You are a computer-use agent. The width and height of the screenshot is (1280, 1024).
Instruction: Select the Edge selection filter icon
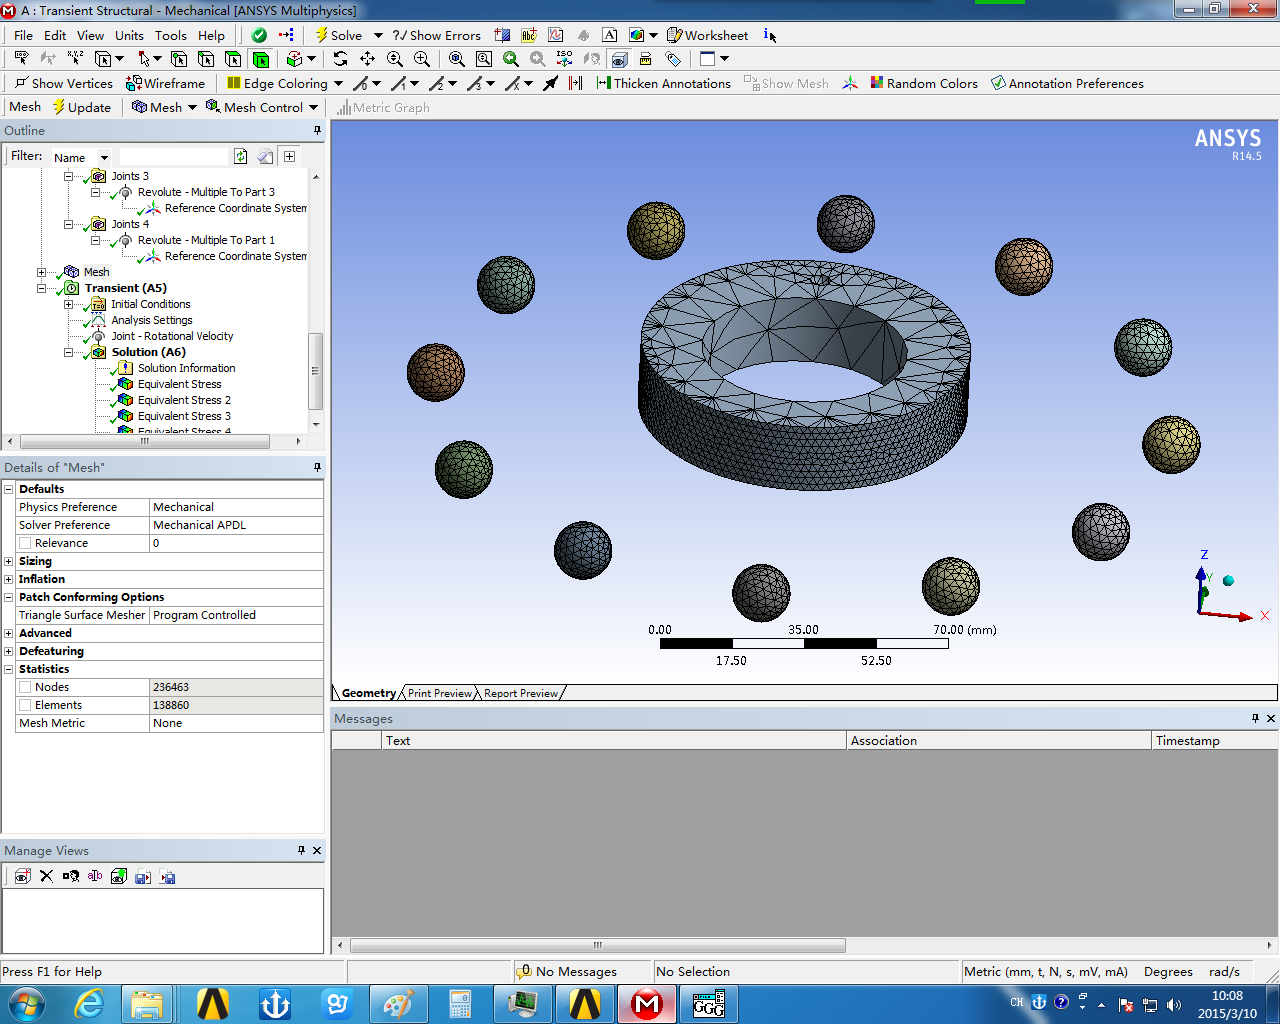tap(206, 59)
